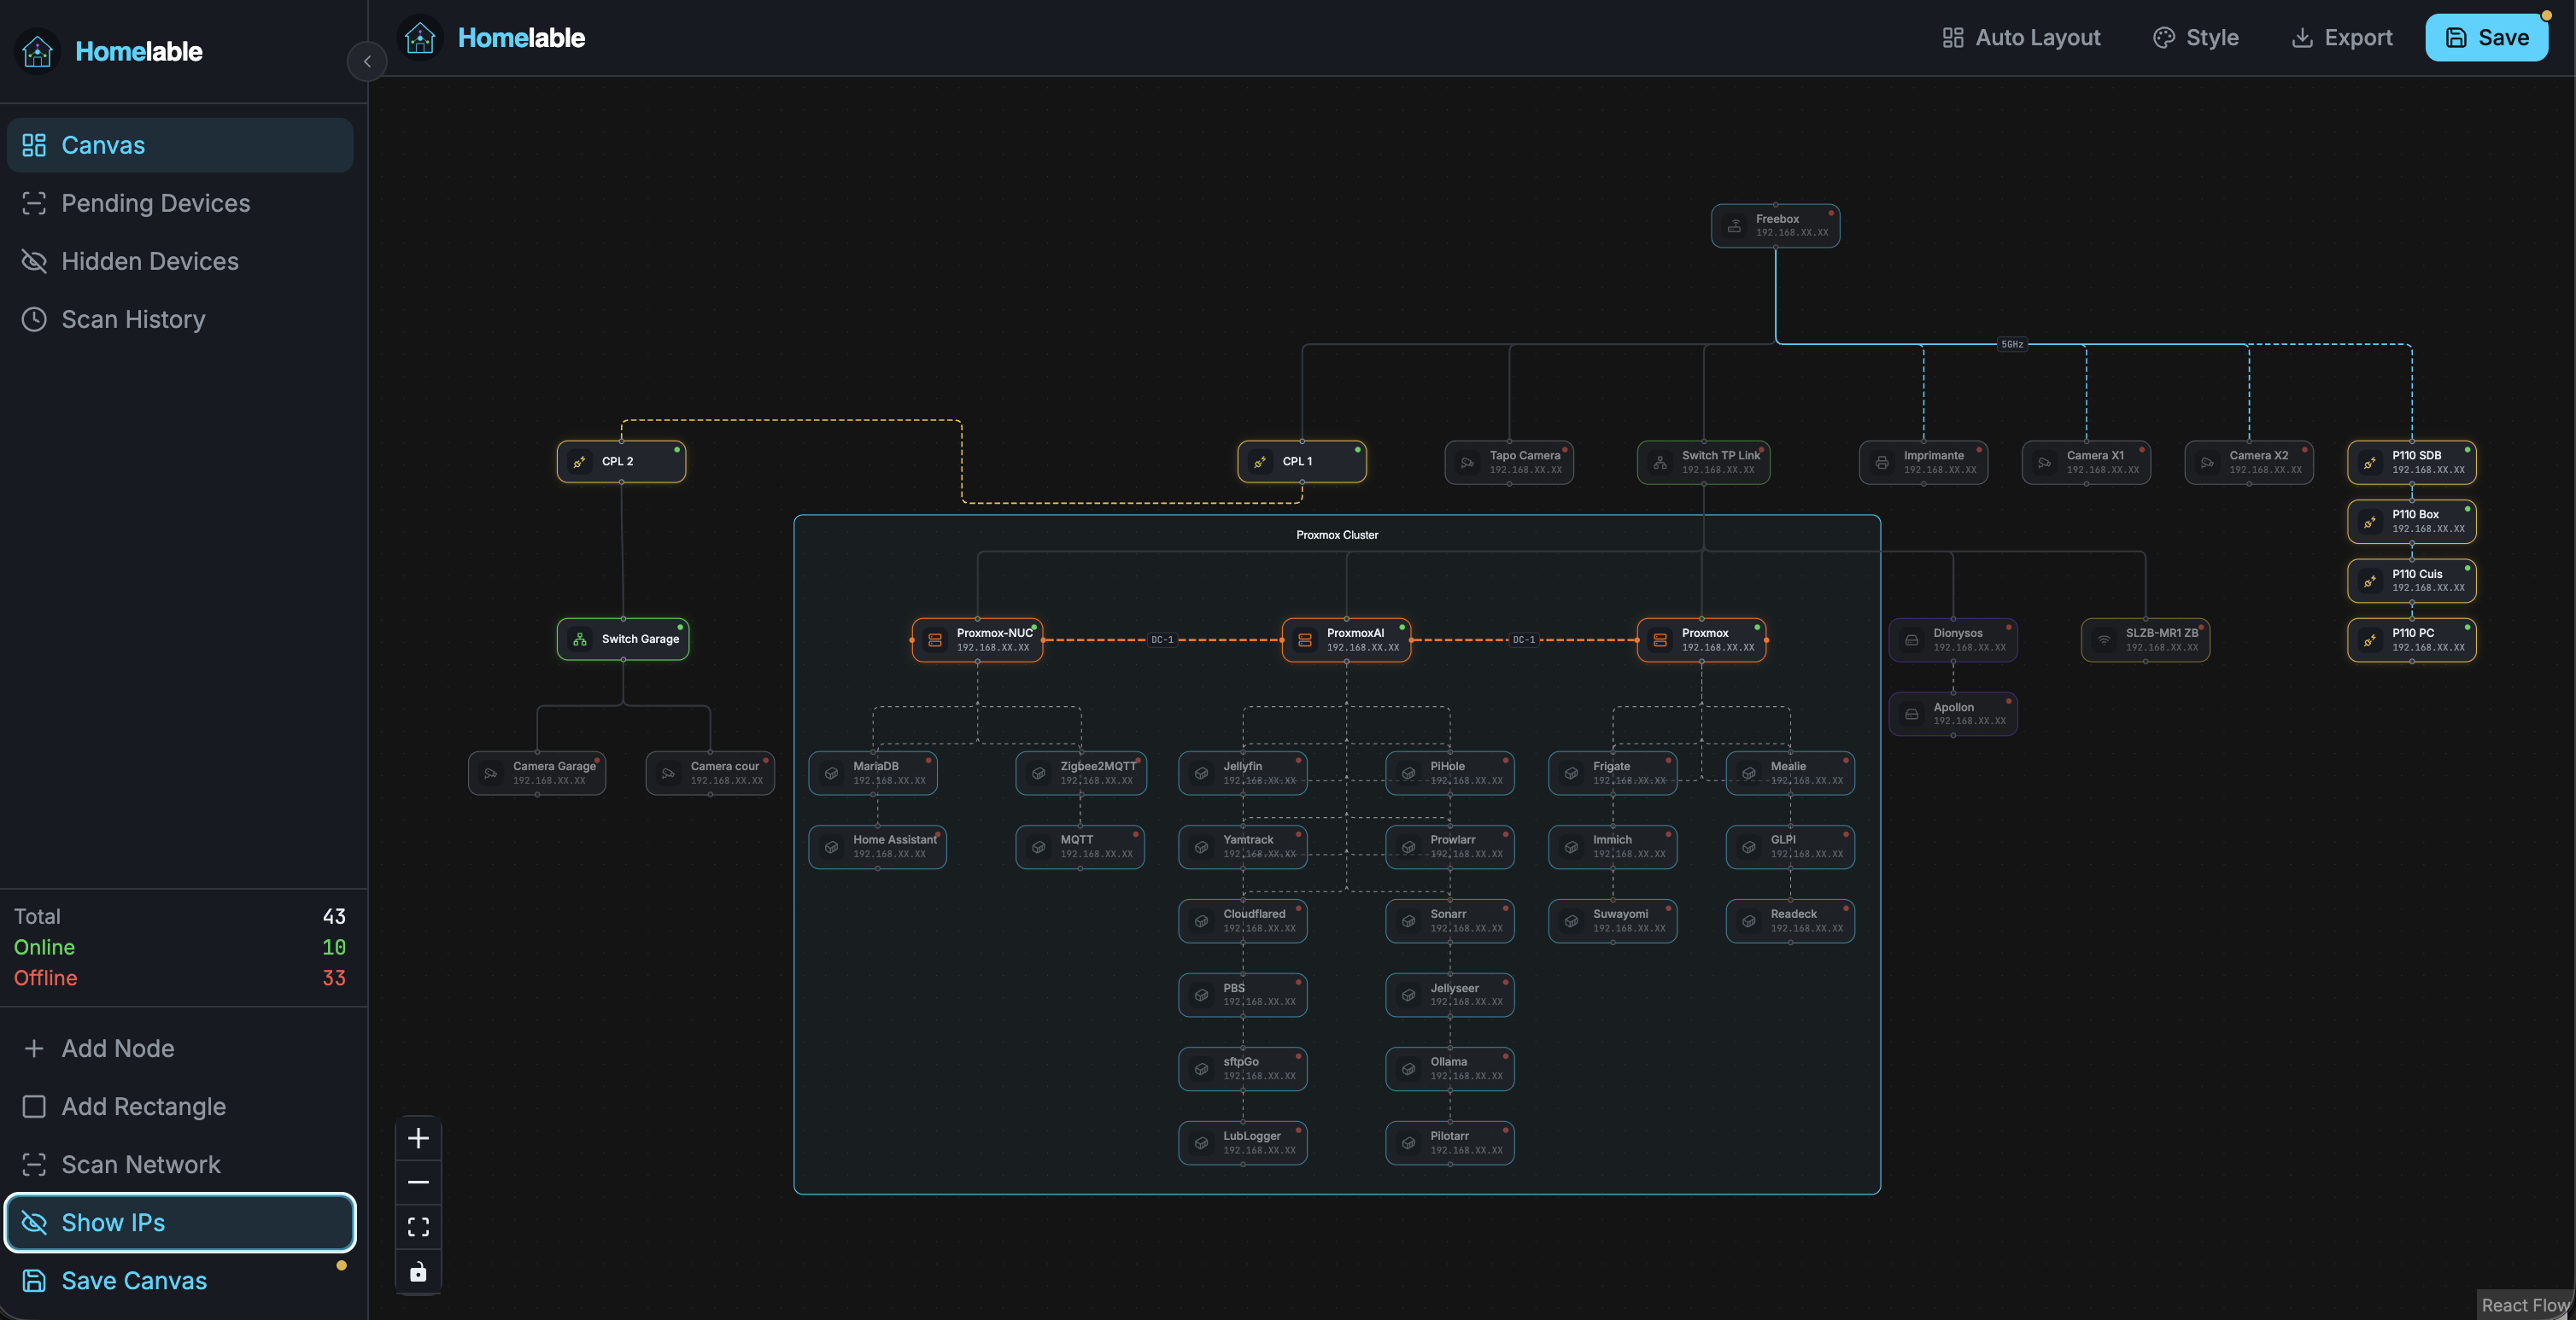Open the Canvas view
The width and height of the screenshot is (2576, 1320).
tap(180, 145)
